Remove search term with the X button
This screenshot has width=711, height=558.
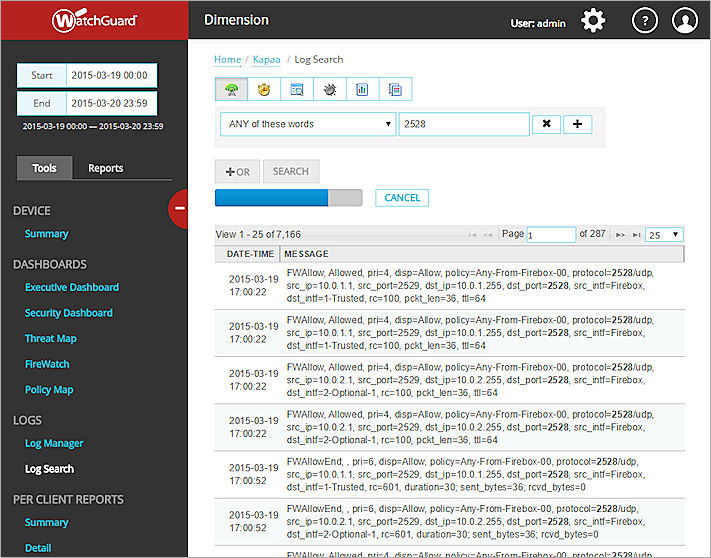pyautogui.click(x=545, y=124)
